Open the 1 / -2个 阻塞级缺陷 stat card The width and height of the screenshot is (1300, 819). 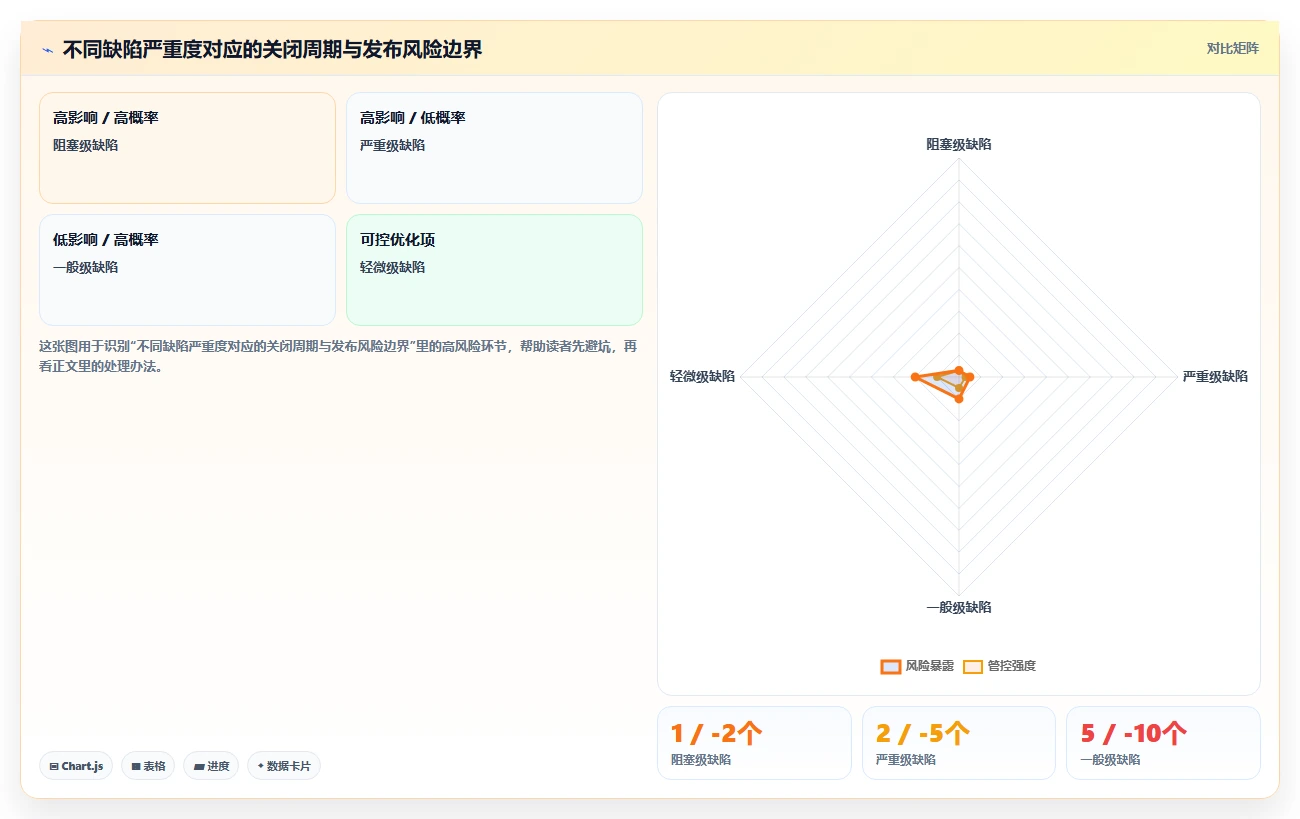click(x=754, y=743)
